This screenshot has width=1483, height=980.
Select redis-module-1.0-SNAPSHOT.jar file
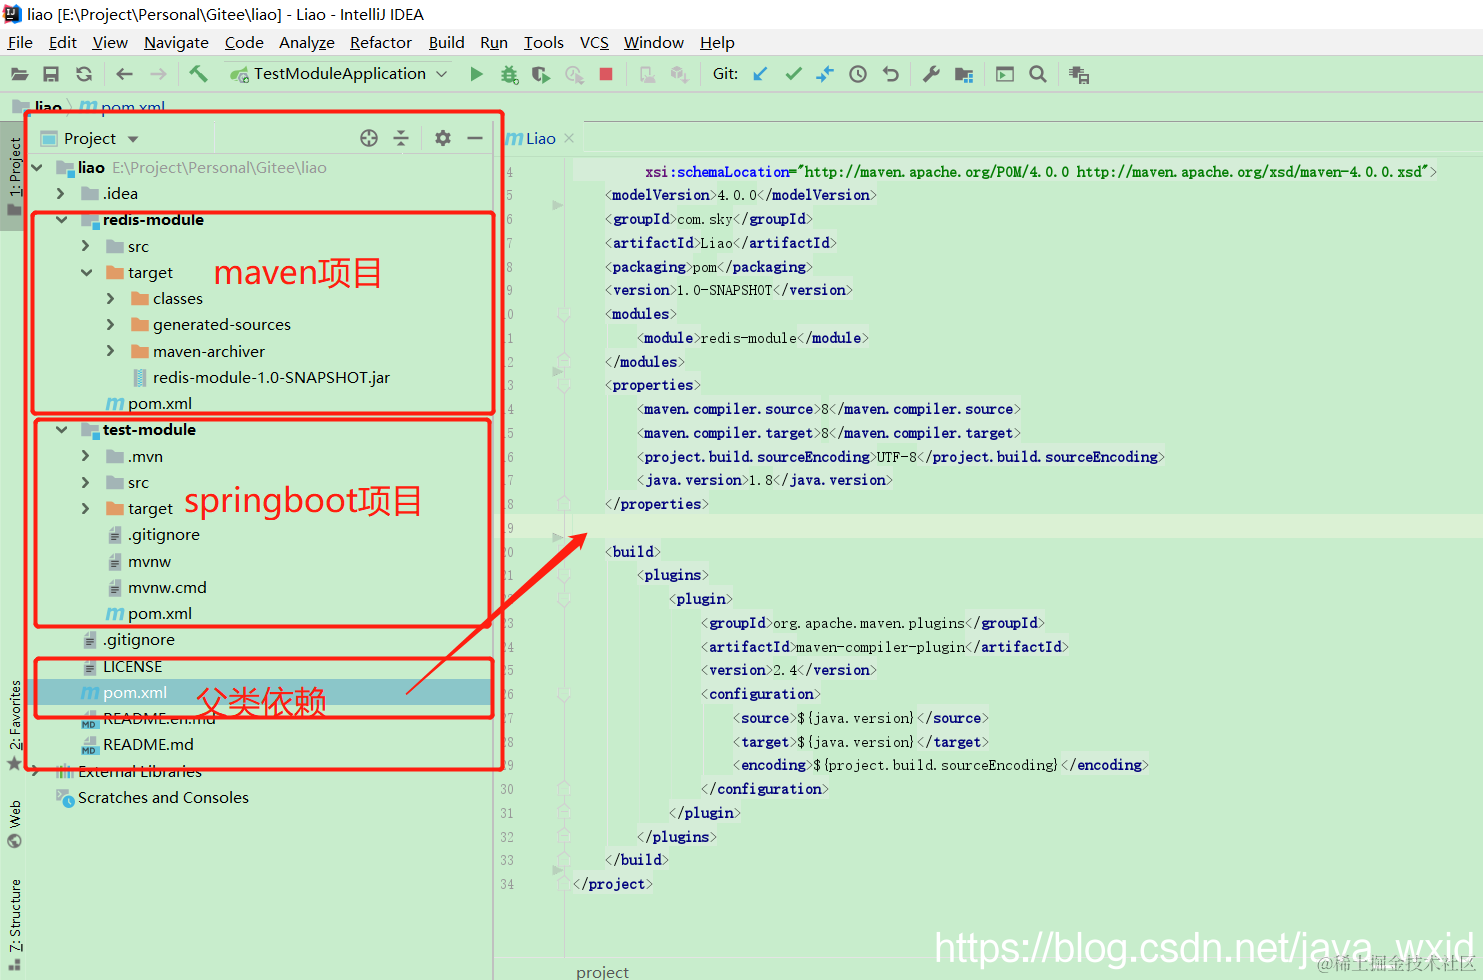tap(271, 377)
